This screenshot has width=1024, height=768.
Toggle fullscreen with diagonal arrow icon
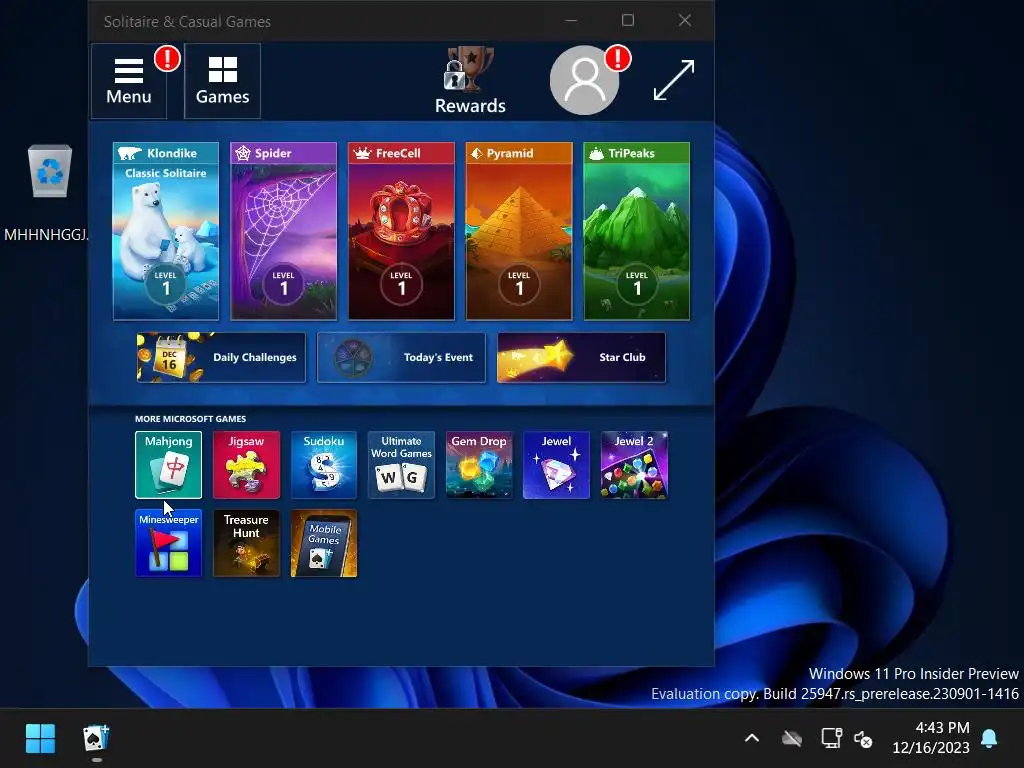[x=674, y=80]
